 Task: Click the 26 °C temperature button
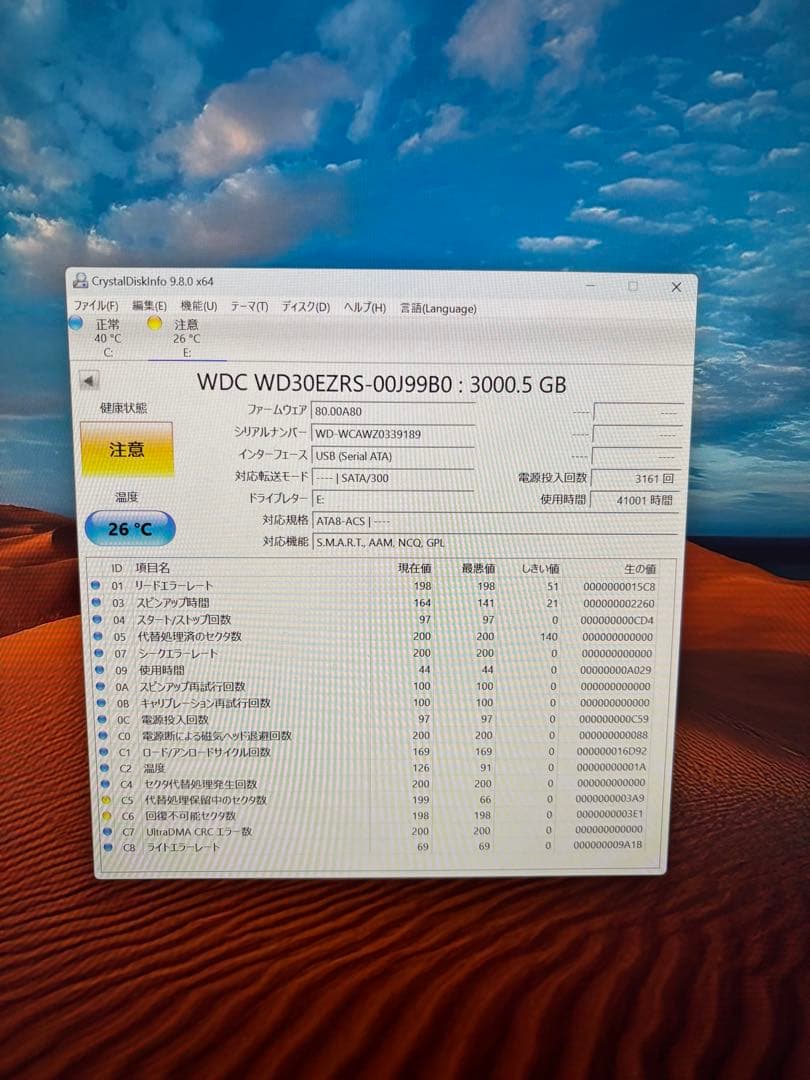pyautogui.click(x=129, y=528)
